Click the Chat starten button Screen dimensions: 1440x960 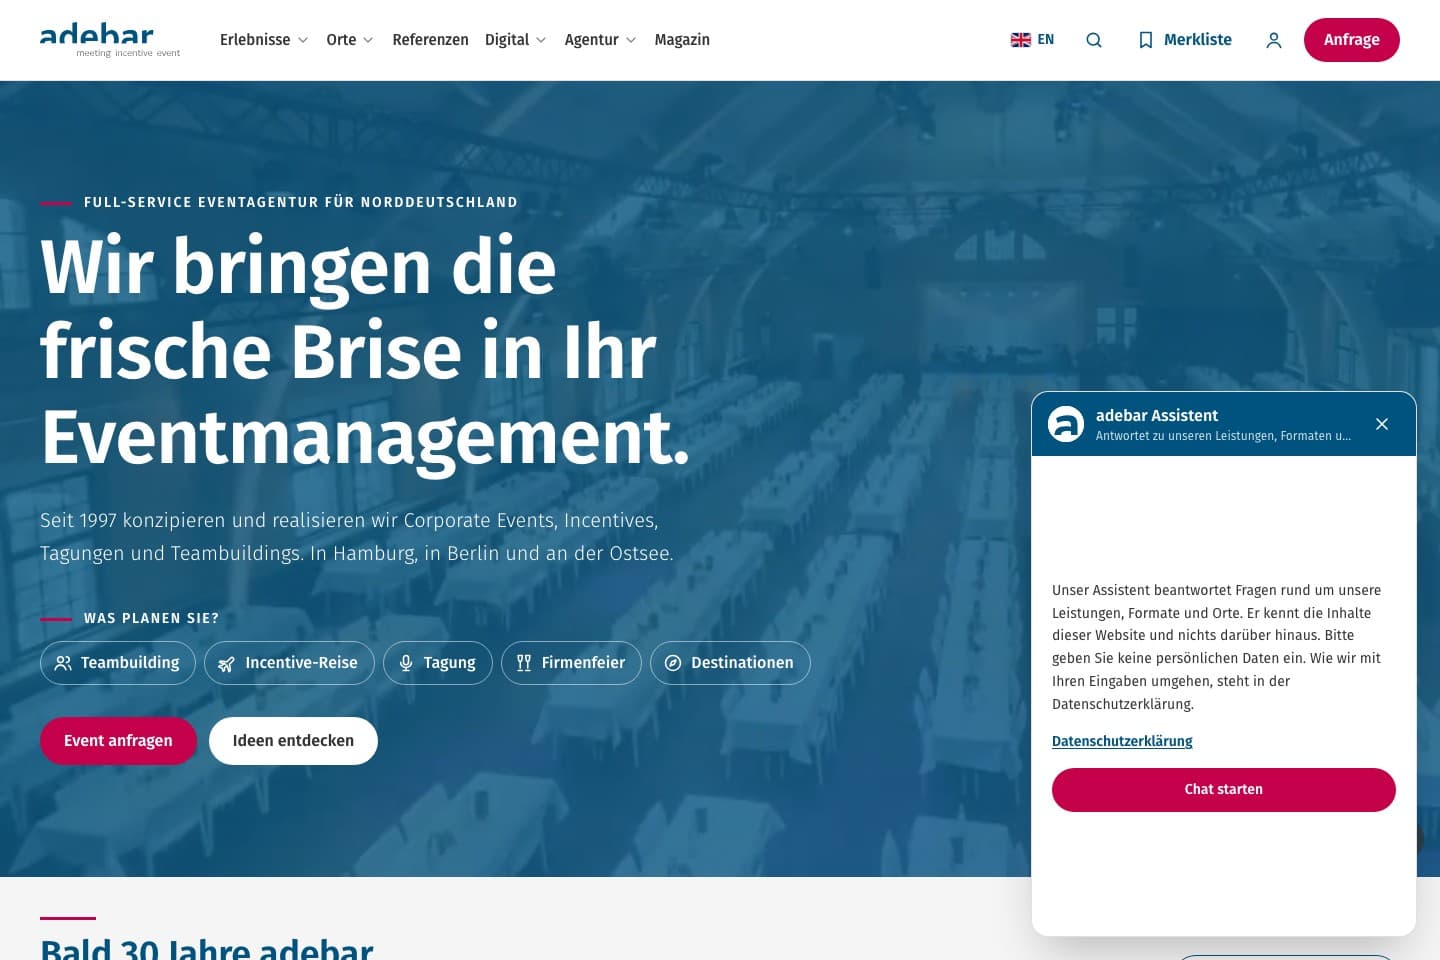(1224, 790)
